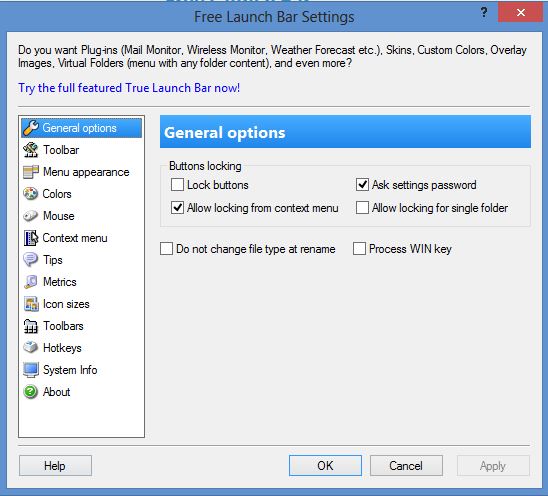Open Try the full featured True Launch Bar link

pos(129,88)
